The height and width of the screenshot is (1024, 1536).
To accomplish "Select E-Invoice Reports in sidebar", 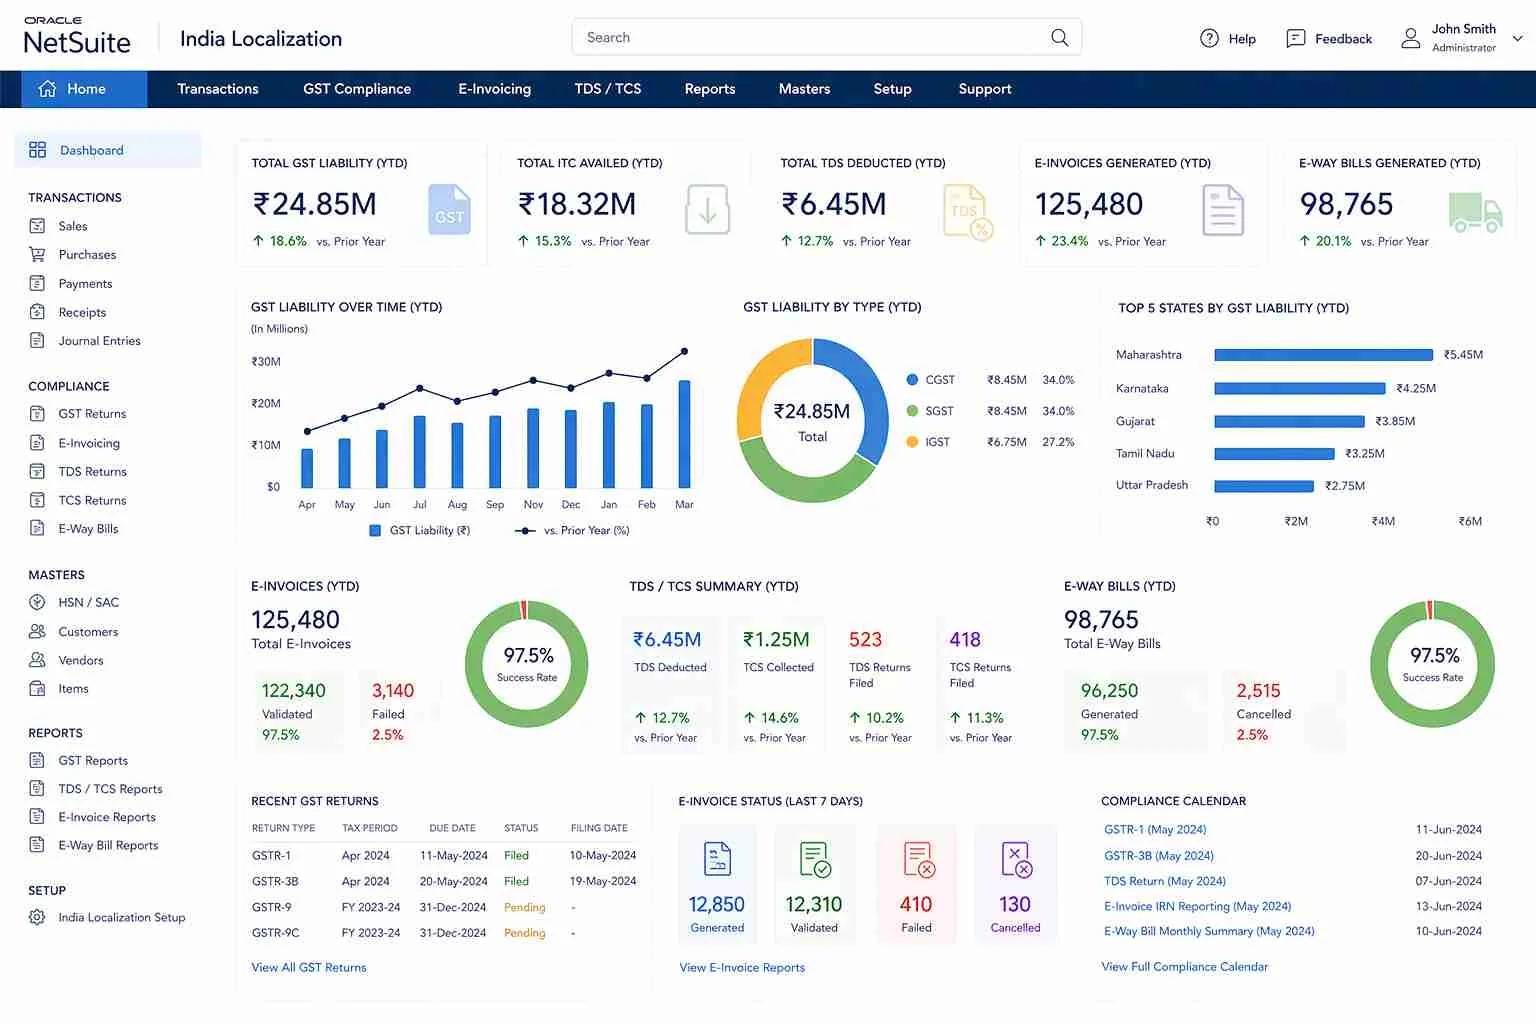I will [x=107, y=817].
